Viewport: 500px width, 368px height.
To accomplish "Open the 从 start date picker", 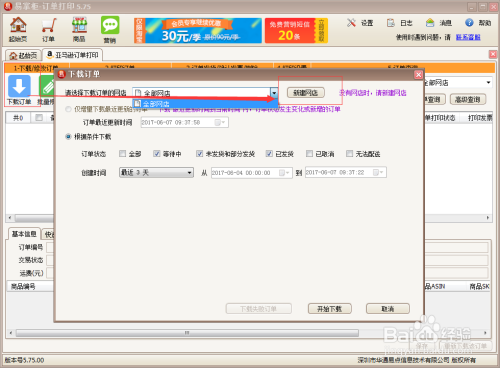I will tap(284, 173).
